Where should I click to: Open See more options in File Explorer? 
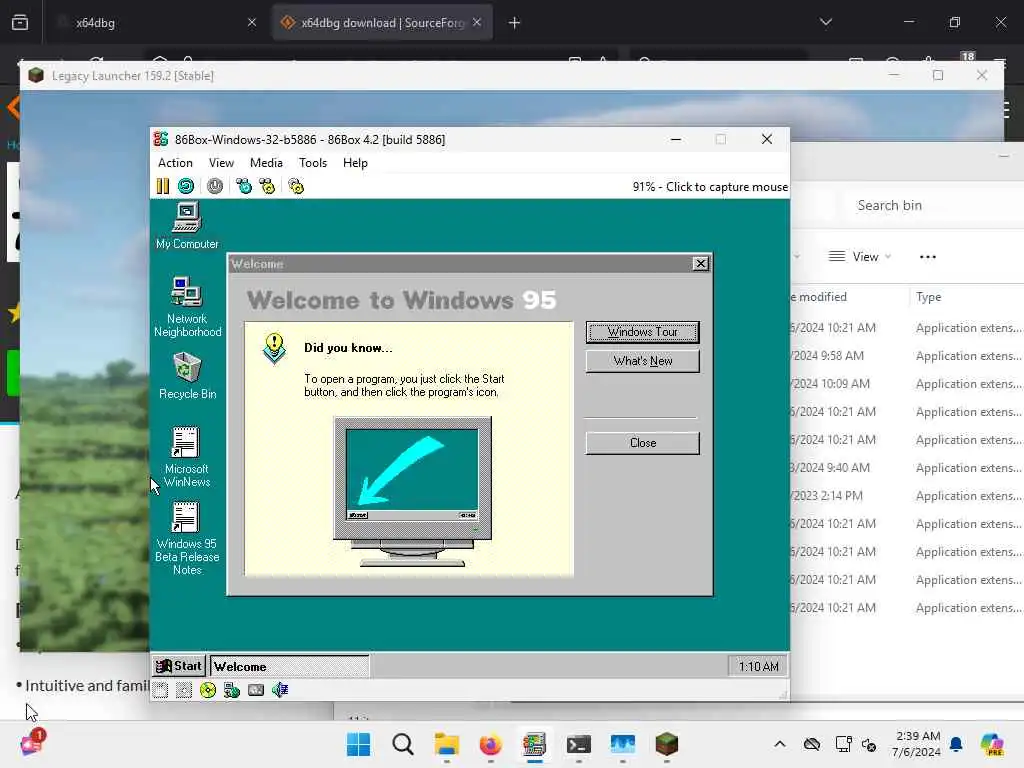[x=928, y=257]
